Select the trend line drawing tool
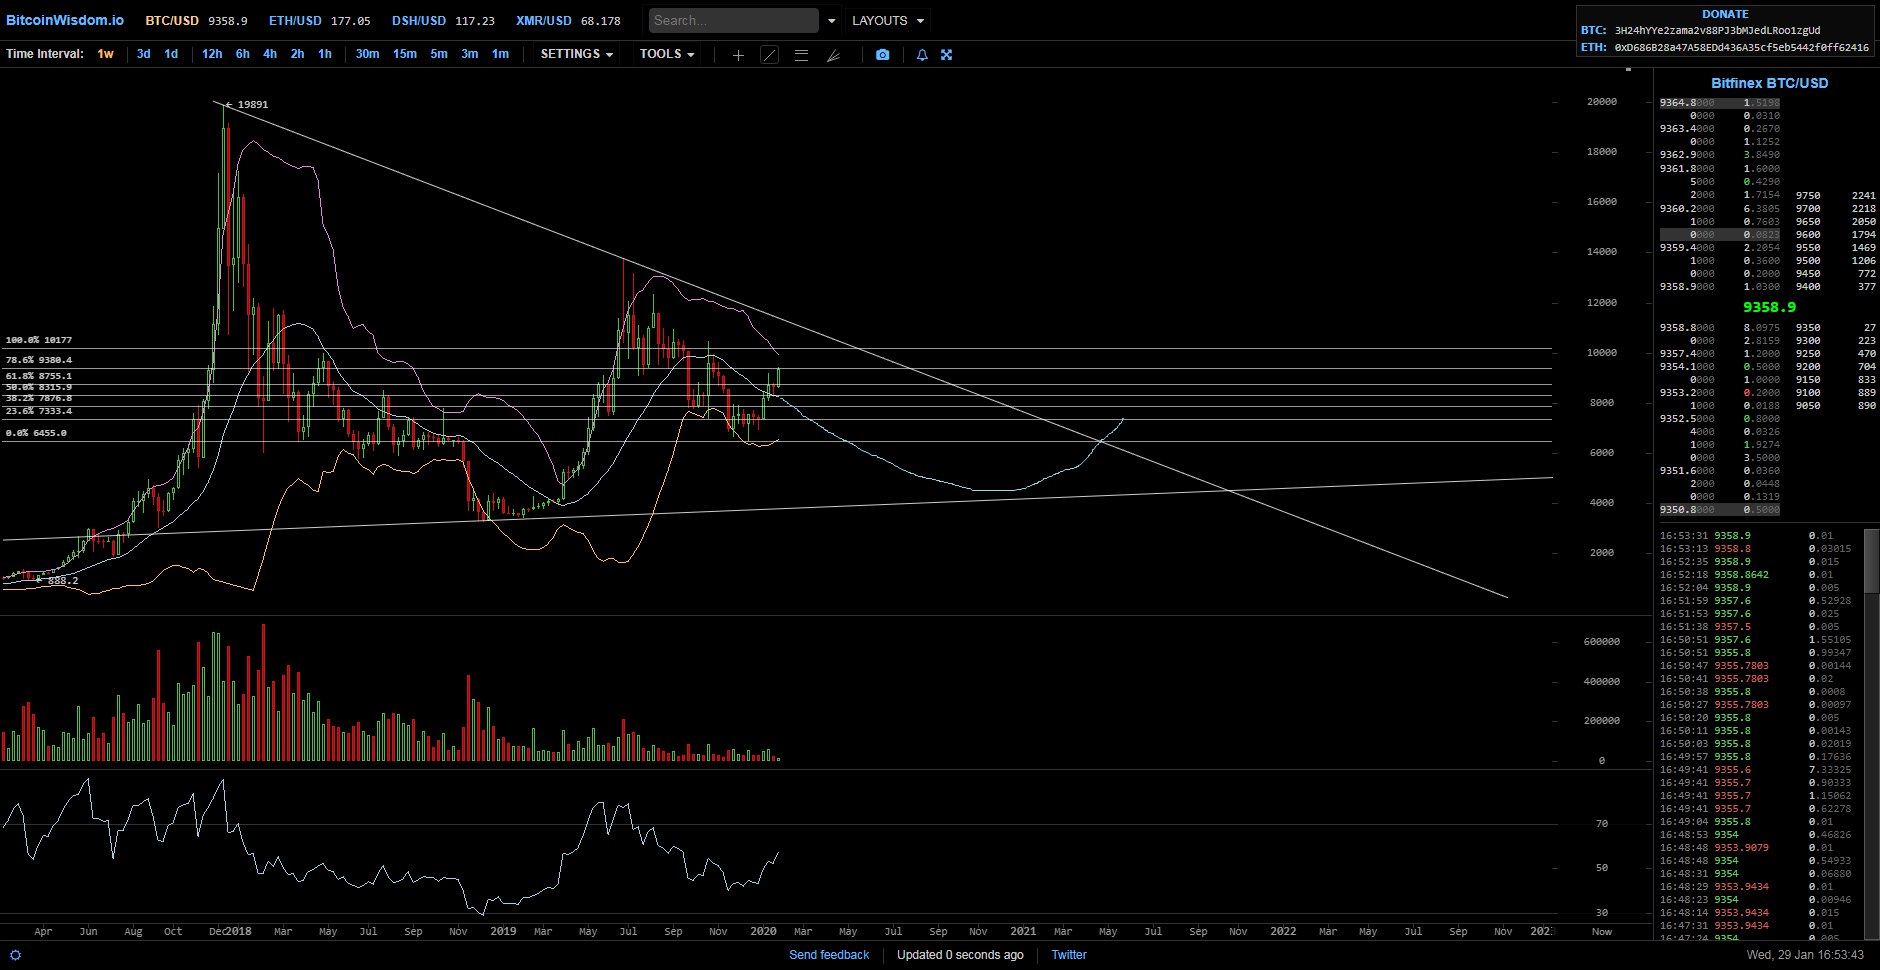The image size is (1880, 970). (x=770, y=55)
